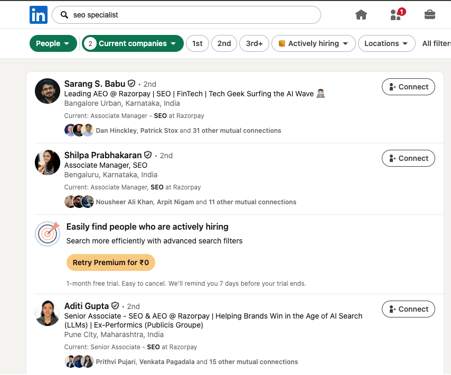Open the LinkedIn logo home link

pyautogui.click(x=38, y=15)
